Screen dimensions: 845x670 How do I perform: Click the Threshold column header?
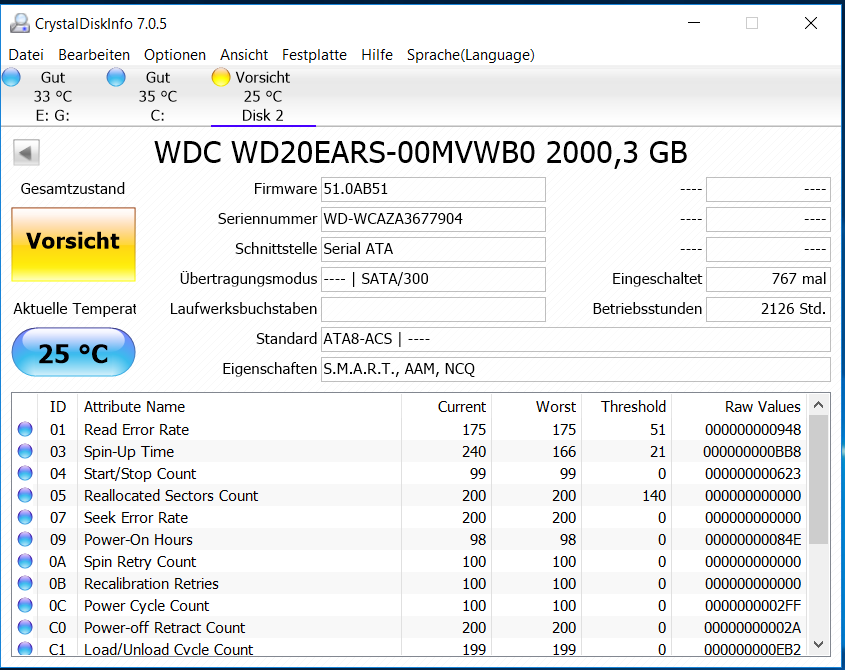point(626,406)
